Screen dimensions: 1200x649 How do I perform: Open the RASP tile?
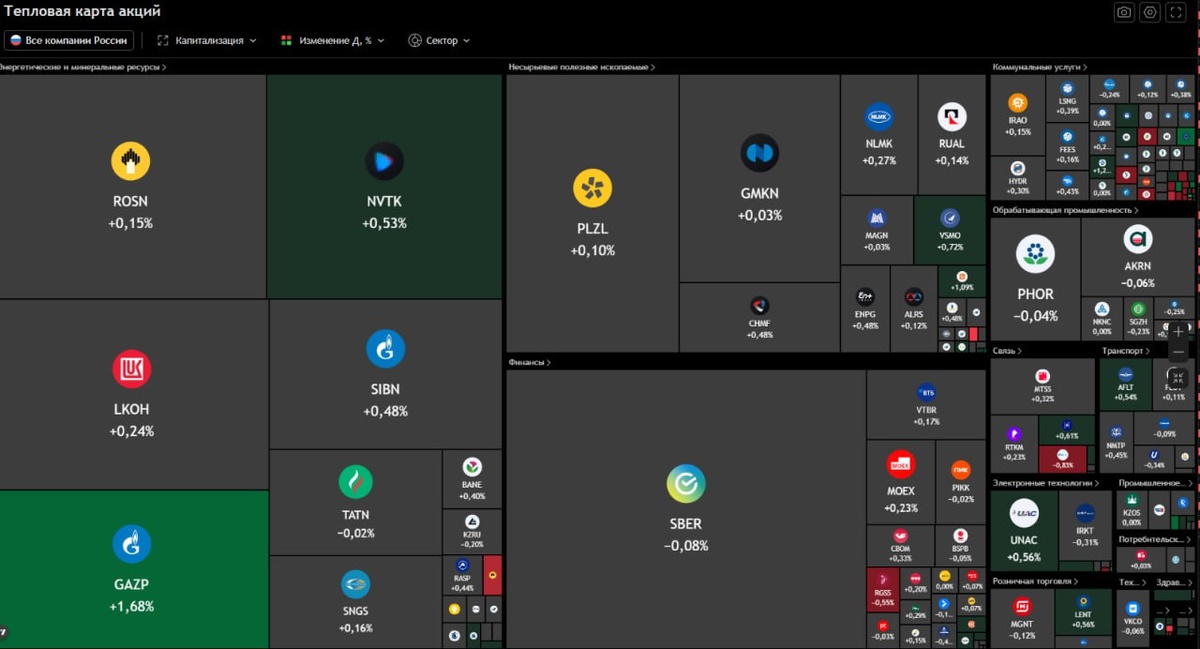tap(462, 575)
